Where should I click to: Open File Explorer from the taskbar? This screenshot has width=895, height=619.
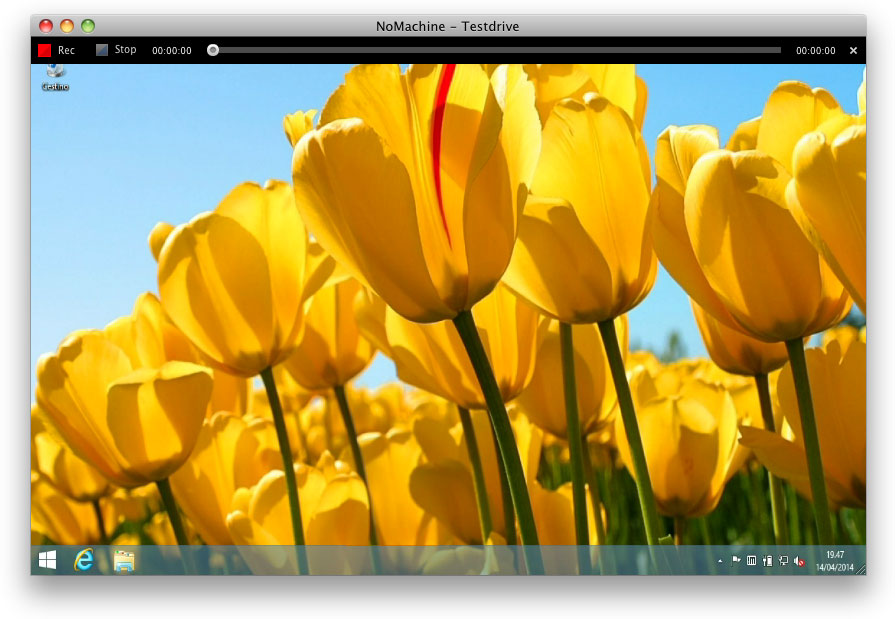124,561
